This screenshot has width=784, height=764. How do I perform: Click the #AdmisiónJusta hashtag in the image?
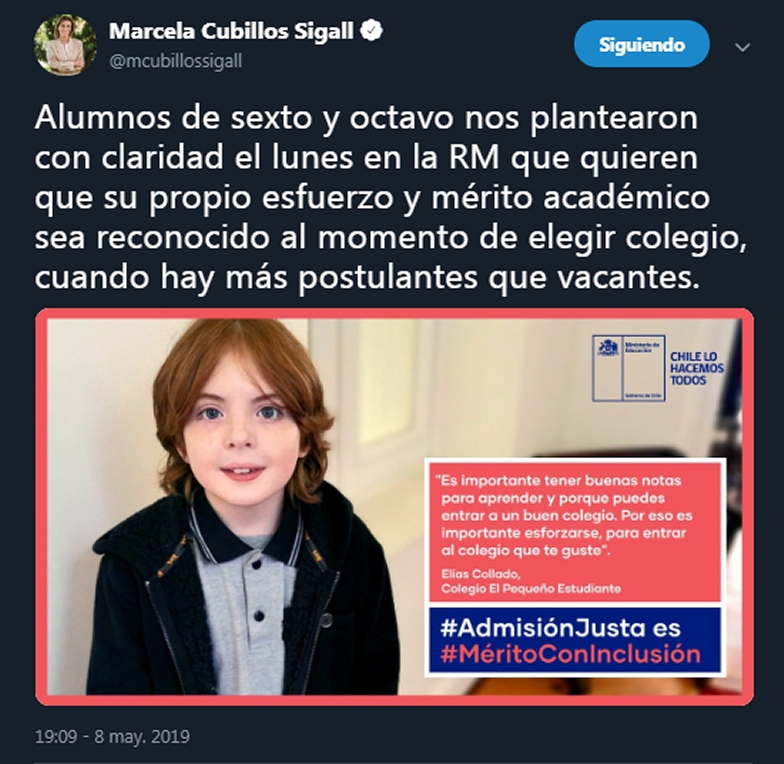pos(542,628)
